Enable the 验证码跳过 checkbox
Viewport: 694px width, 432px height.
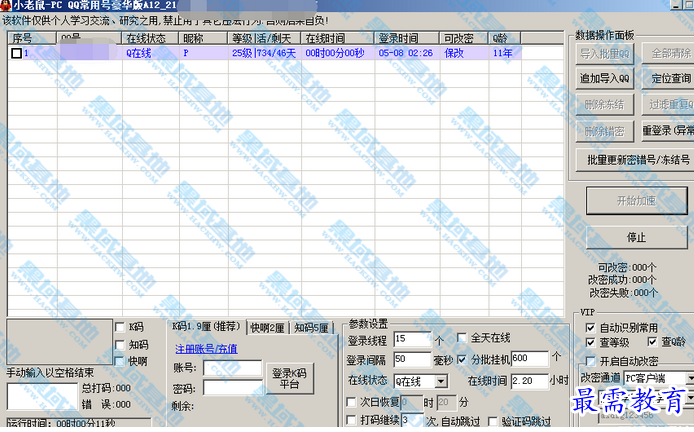[x=493, y=421]
